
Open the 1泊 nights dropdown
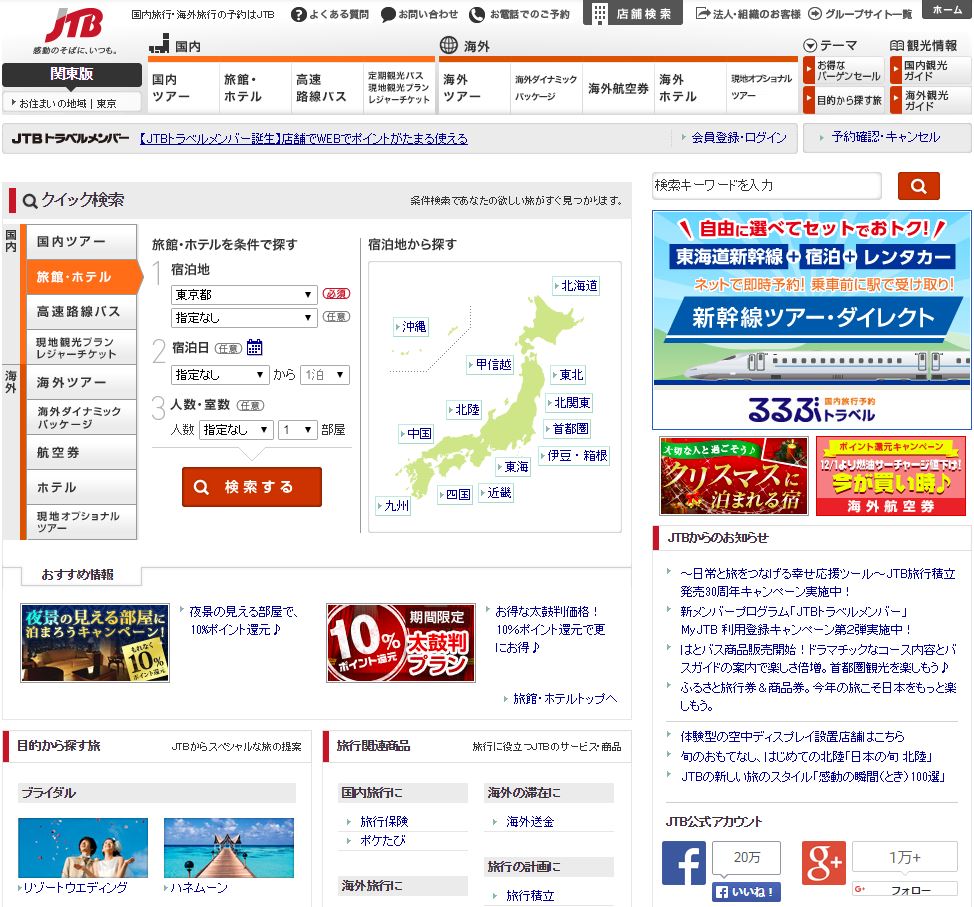[325, 375]
